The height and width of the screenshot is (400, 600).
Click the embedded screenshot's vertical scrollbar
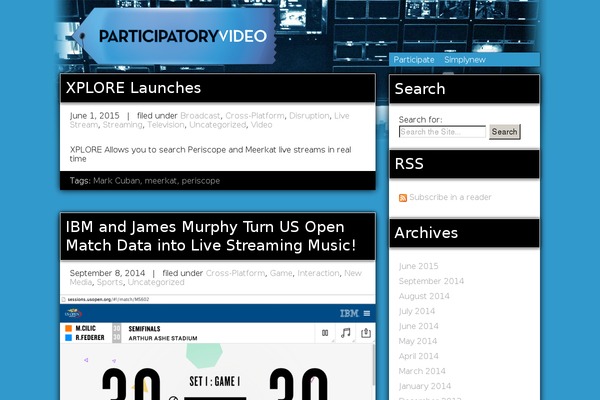tap(373, 366)
